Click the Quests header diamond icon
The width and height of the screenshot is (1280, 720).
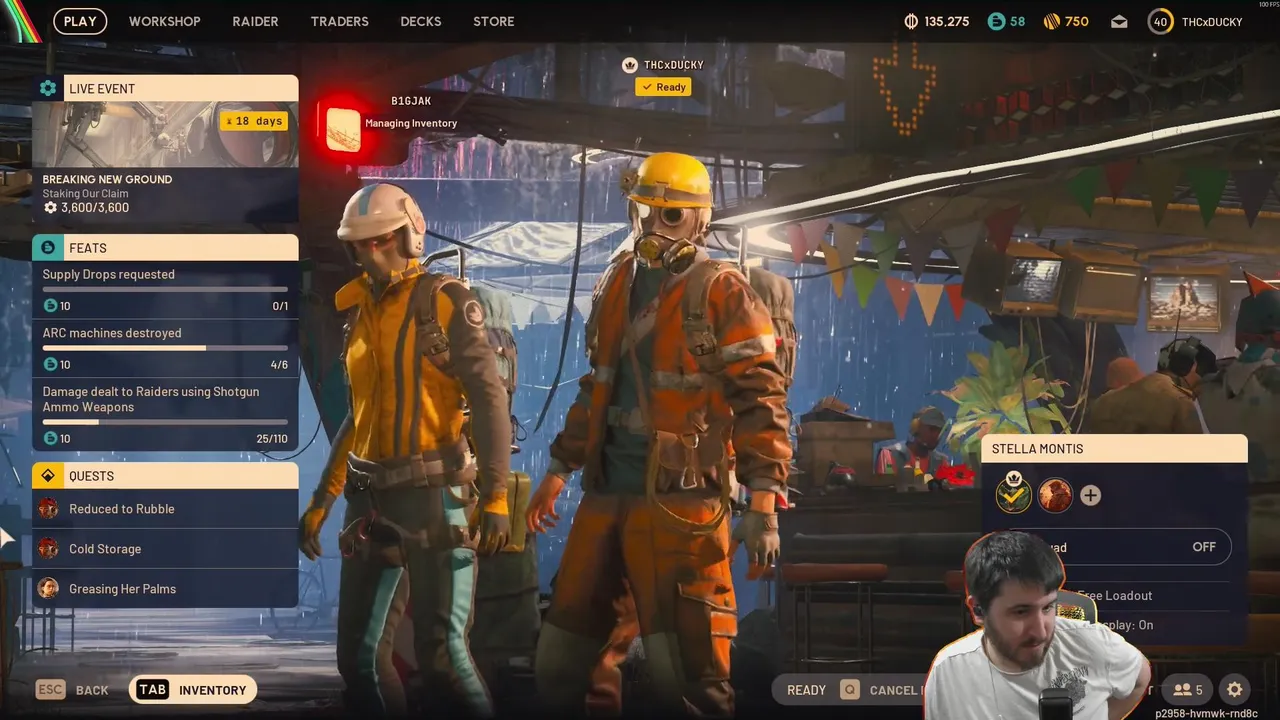[48, 475]
